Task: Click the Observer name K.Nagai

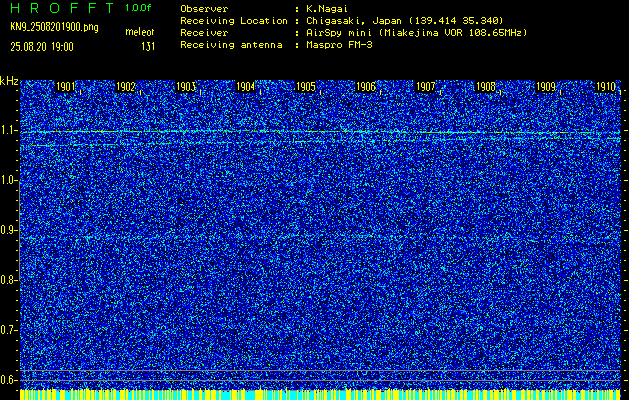Action: click(329, 9)
